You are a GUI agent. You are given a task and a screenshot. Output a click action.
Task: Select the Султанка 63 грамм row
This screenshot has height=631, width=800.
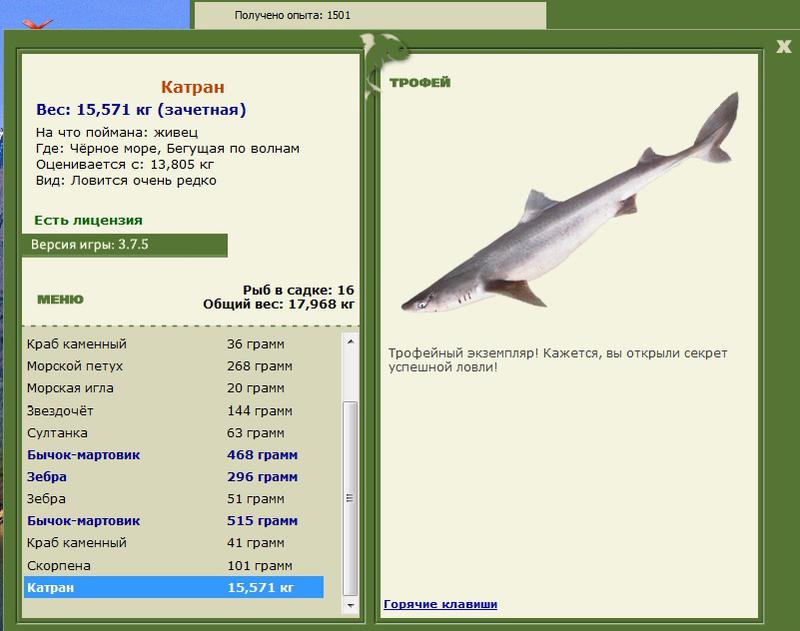coord(173,433)
